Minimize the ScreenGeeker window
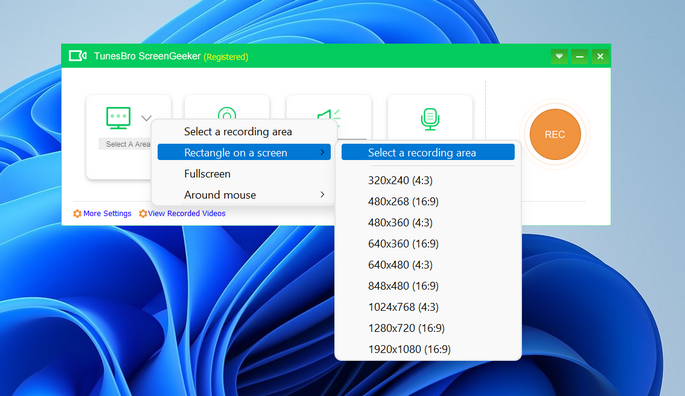Image resolution: width=685 pixels, height=396 pixels. click(x=580, y=56)
